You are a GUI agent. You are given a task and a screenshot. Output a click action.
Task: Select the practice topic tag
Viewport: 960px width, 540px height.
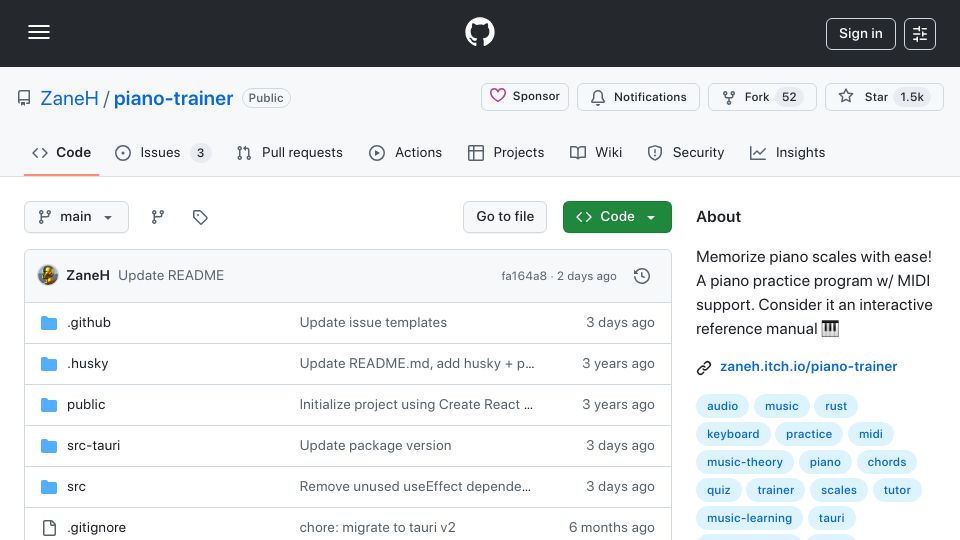click(809, 434)
